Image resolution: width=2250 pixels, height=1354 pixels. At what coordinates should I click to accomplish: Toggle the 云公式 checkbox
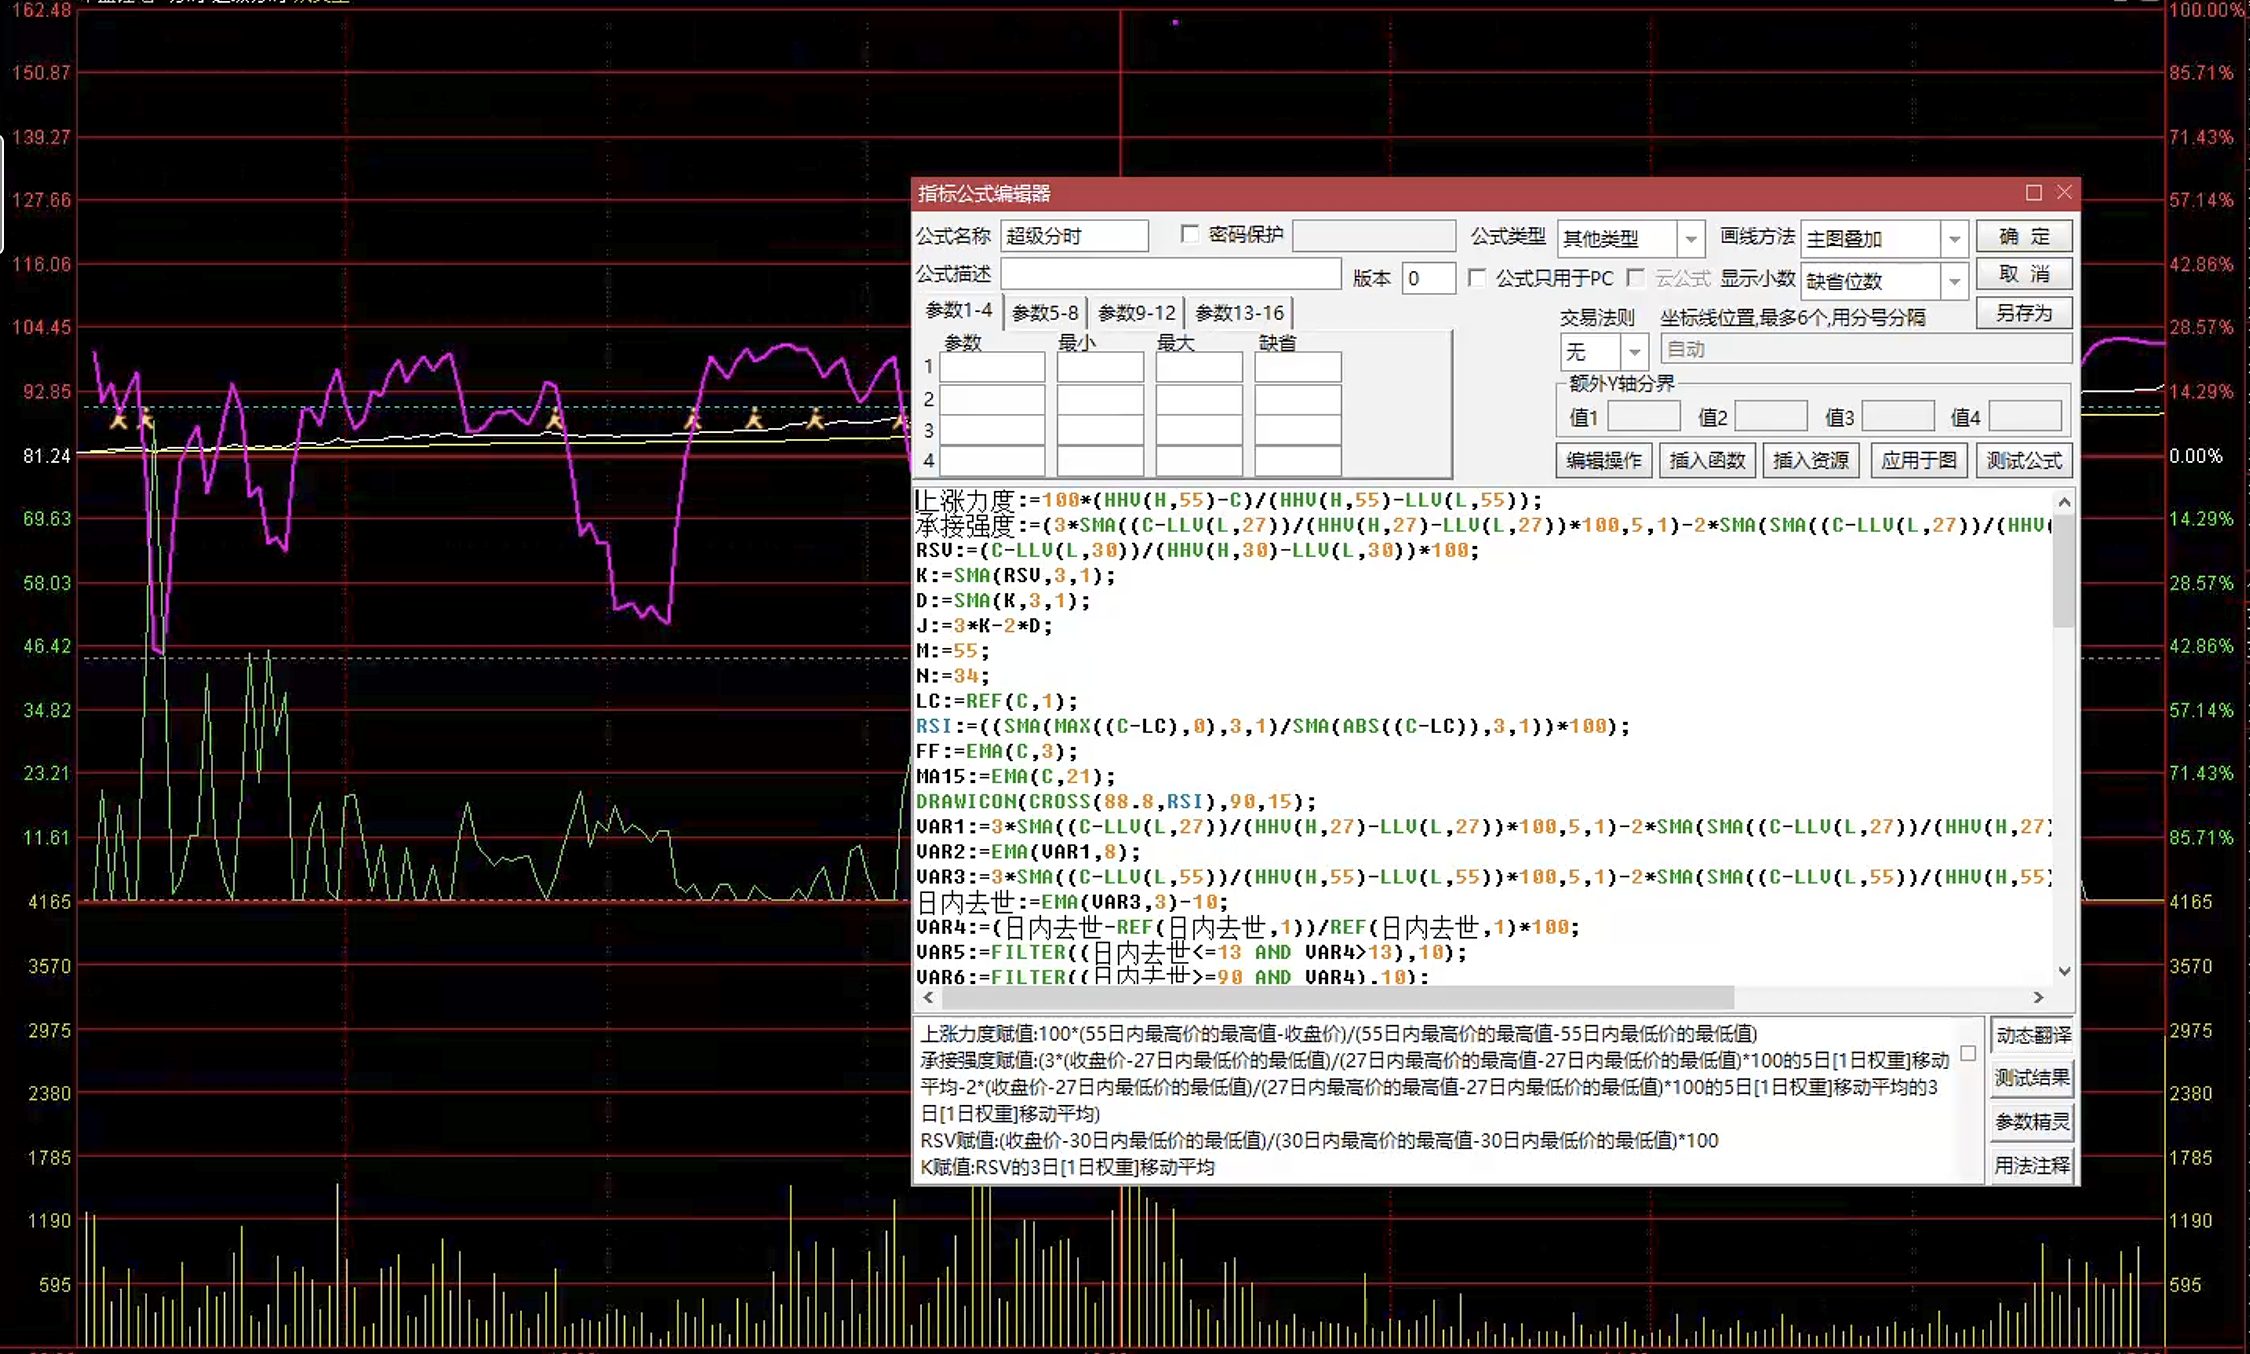[1636, 277]
